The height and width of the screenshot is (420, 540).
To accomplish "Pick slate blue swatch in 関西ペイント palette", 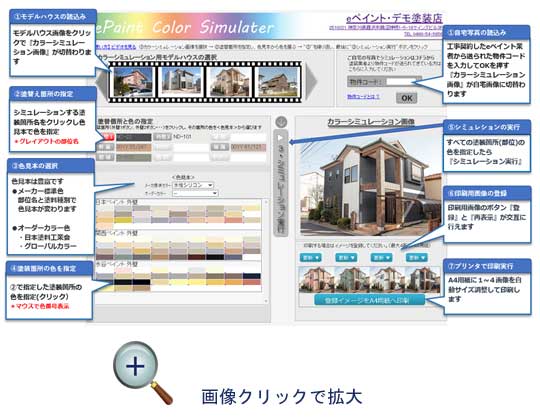I will 233,257.
